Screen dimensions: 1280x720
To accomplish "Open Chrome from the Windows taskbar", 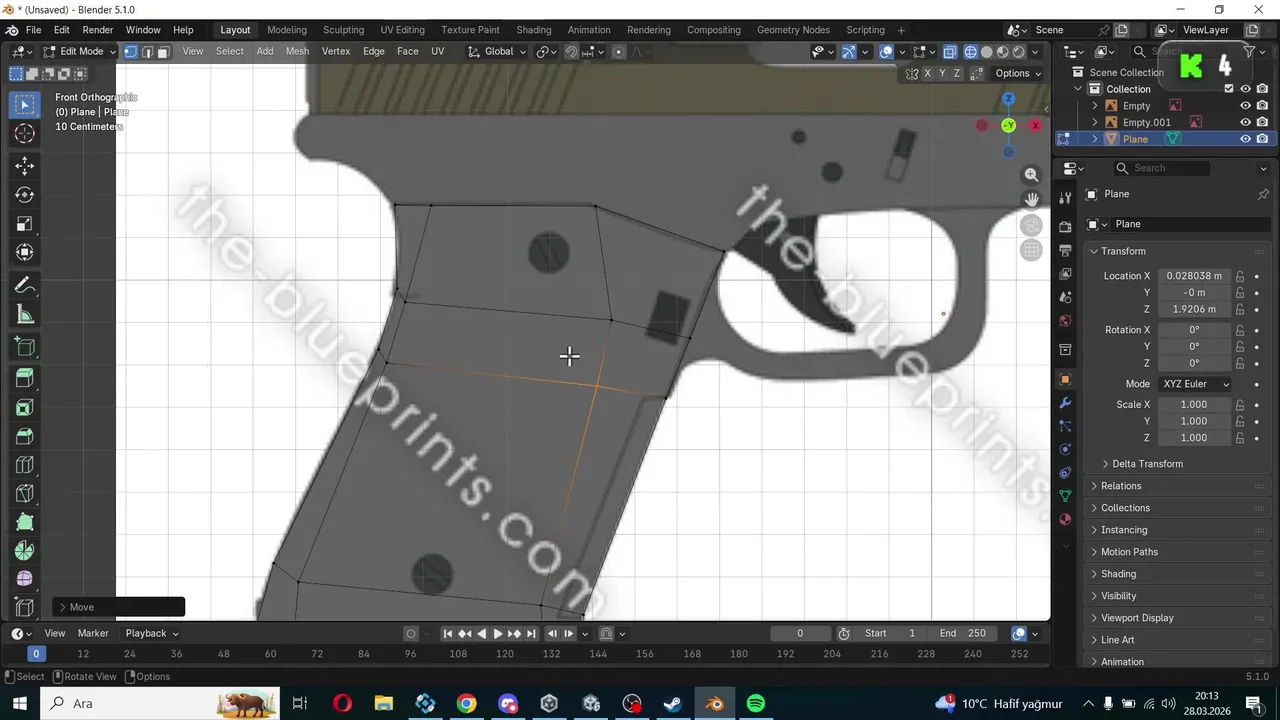I will [466, 703].
